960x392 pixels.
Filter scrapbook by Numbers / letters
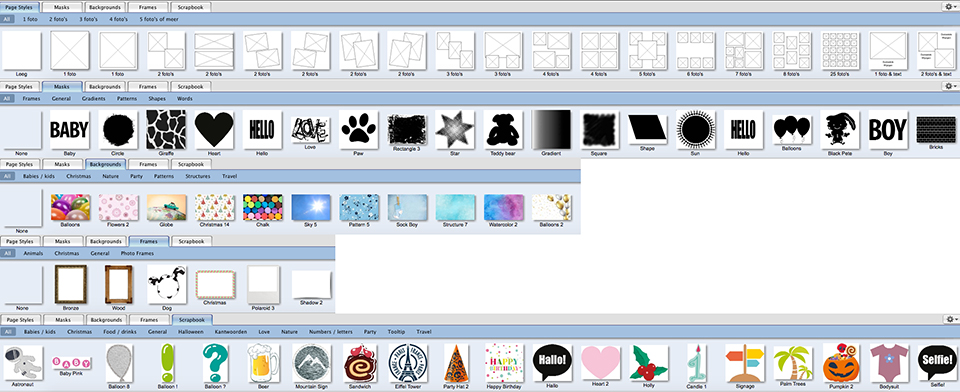331,331
